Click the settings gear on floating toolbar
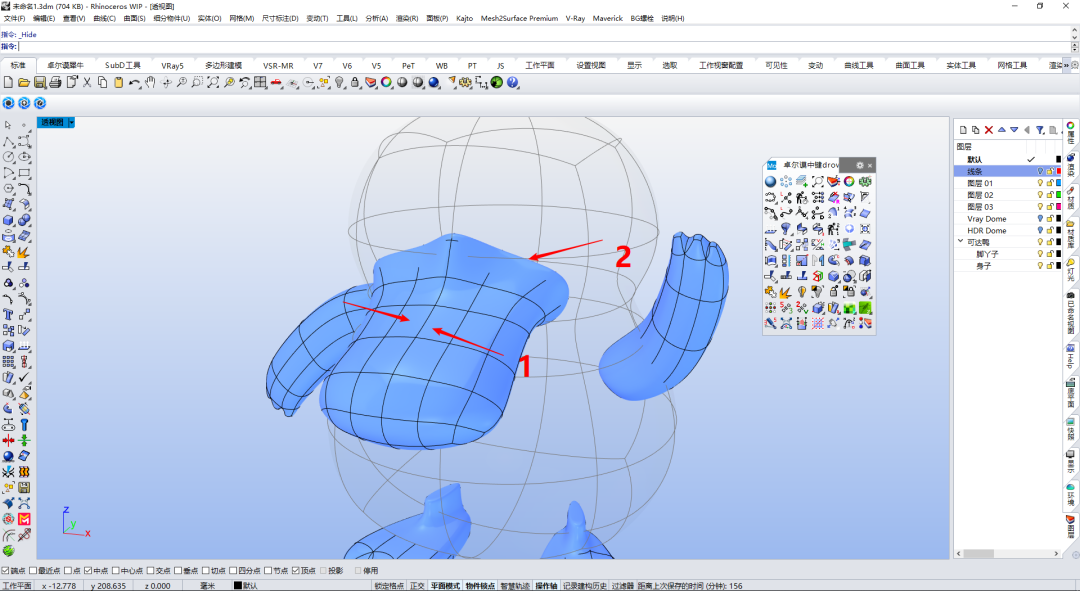This screenshot has width=1080, height=591. click(x=860, y=165)
